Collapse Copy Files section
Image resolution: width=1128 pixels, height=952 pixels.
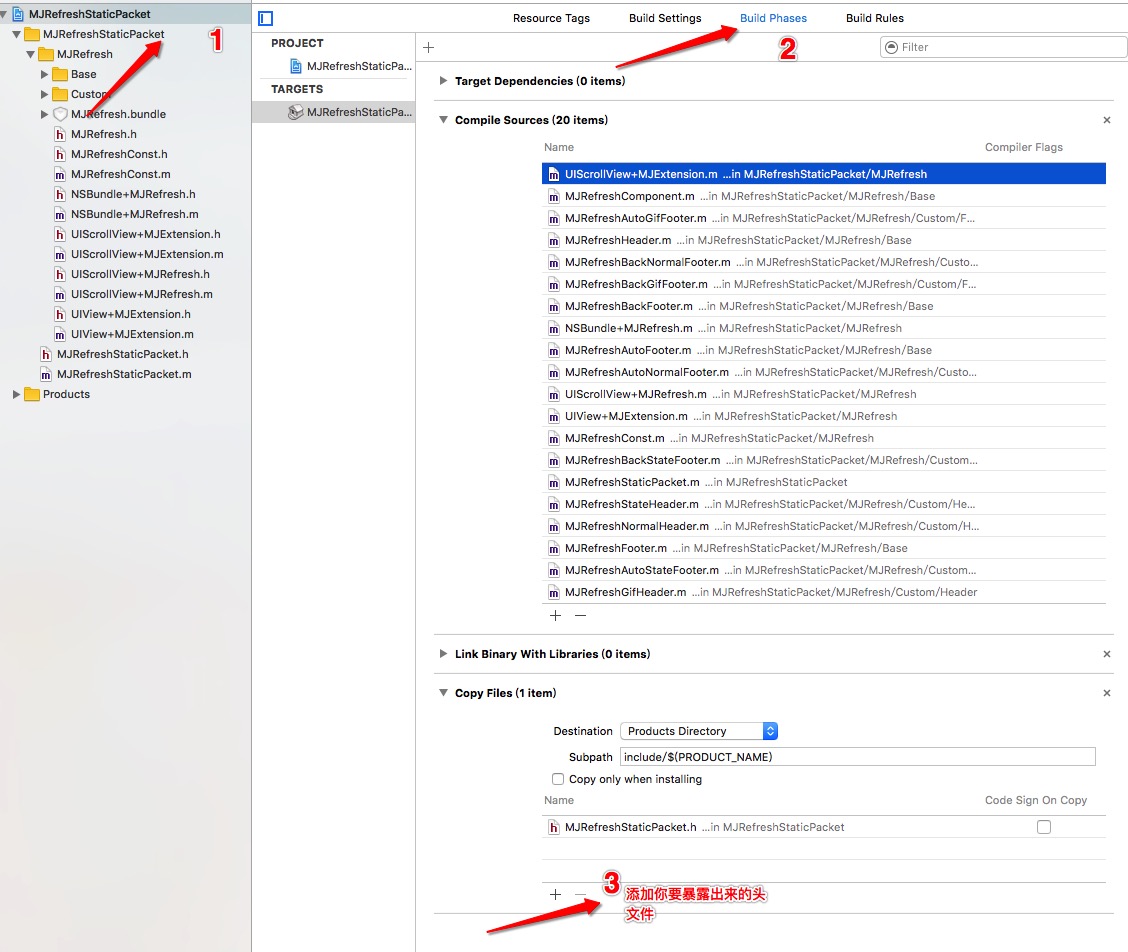point(443,693)
